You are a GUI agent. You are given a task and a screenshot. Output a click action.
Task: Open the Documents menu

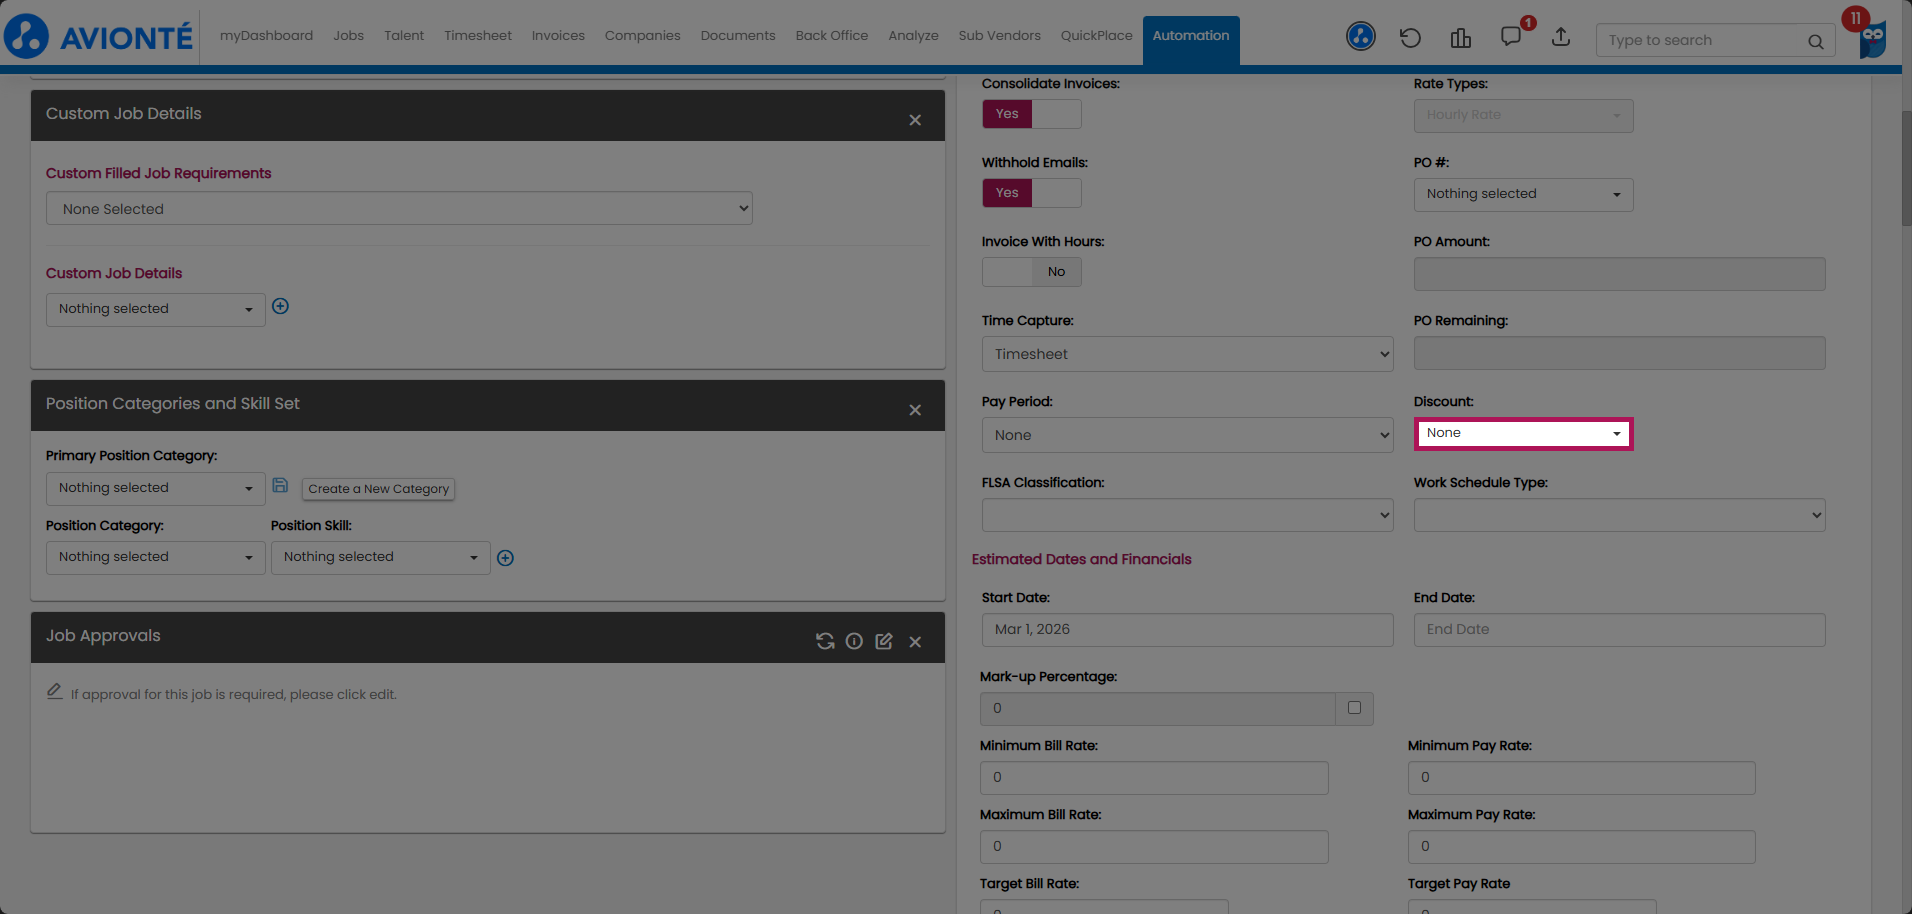(738, 36)
